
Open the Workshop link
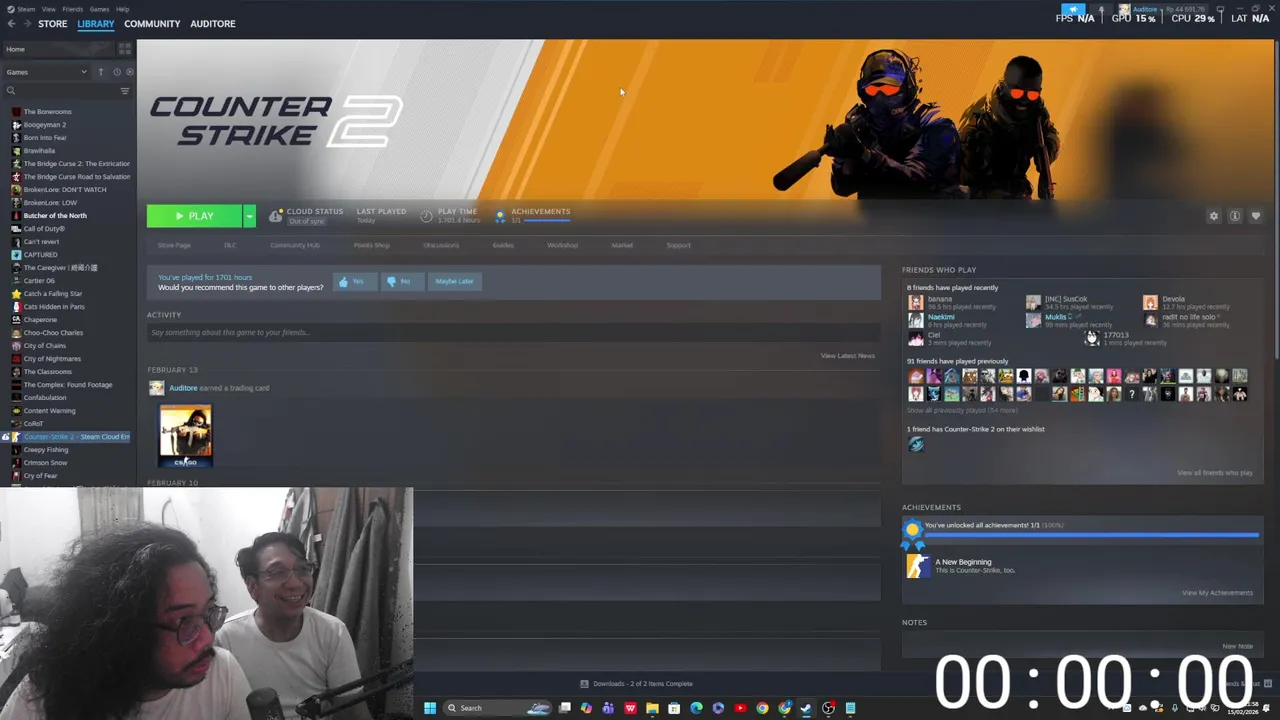pos(562,245)
